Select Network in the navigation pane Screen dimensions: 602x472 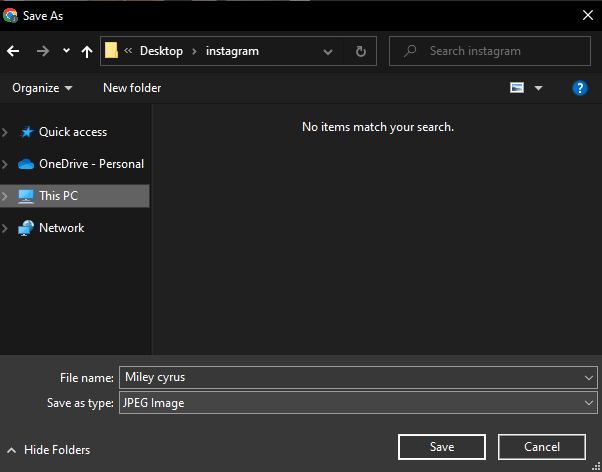coord(61,228)
